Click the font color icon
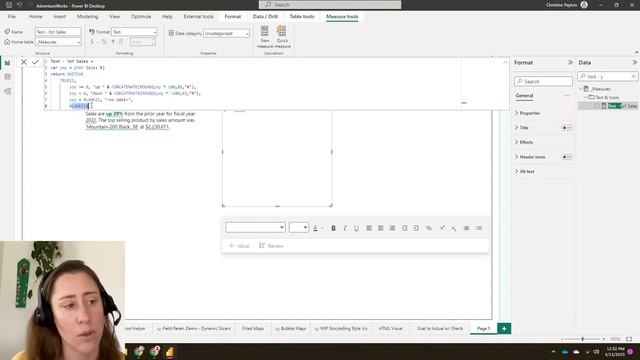Viewport: 640px width, 360px height. [x=316, y=228]
